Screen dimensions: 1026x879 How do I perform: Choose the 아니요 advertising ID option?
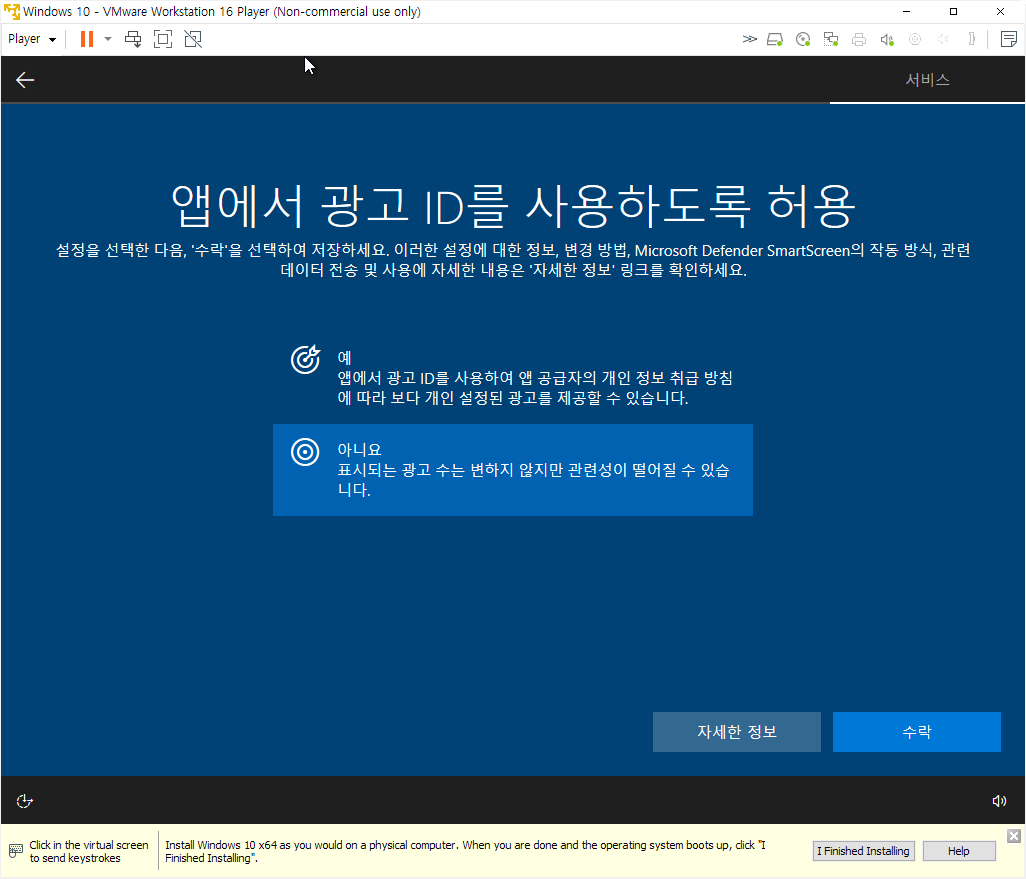tap(512, 470)
